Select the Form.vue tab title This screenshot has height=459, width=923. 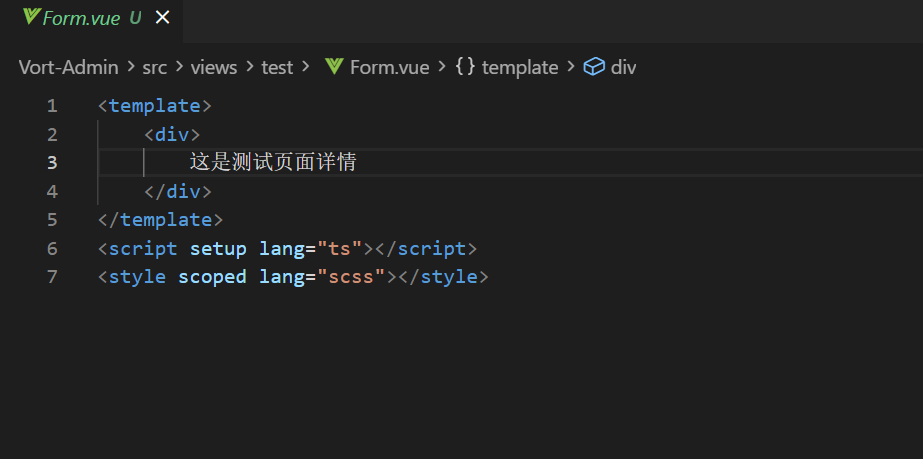80,18
